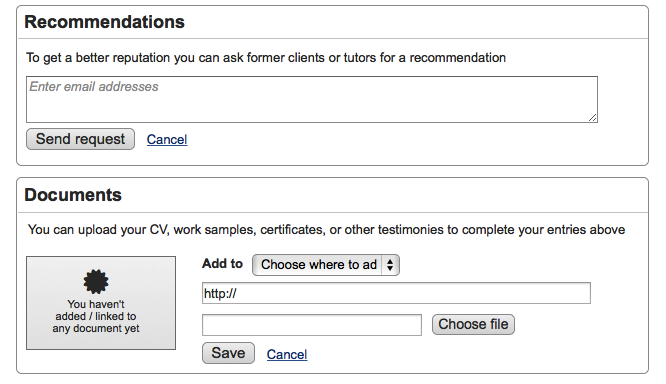Click the textarea resize grip handle
The width and height of the screenshot is (666, 384).
coord(593,118)
